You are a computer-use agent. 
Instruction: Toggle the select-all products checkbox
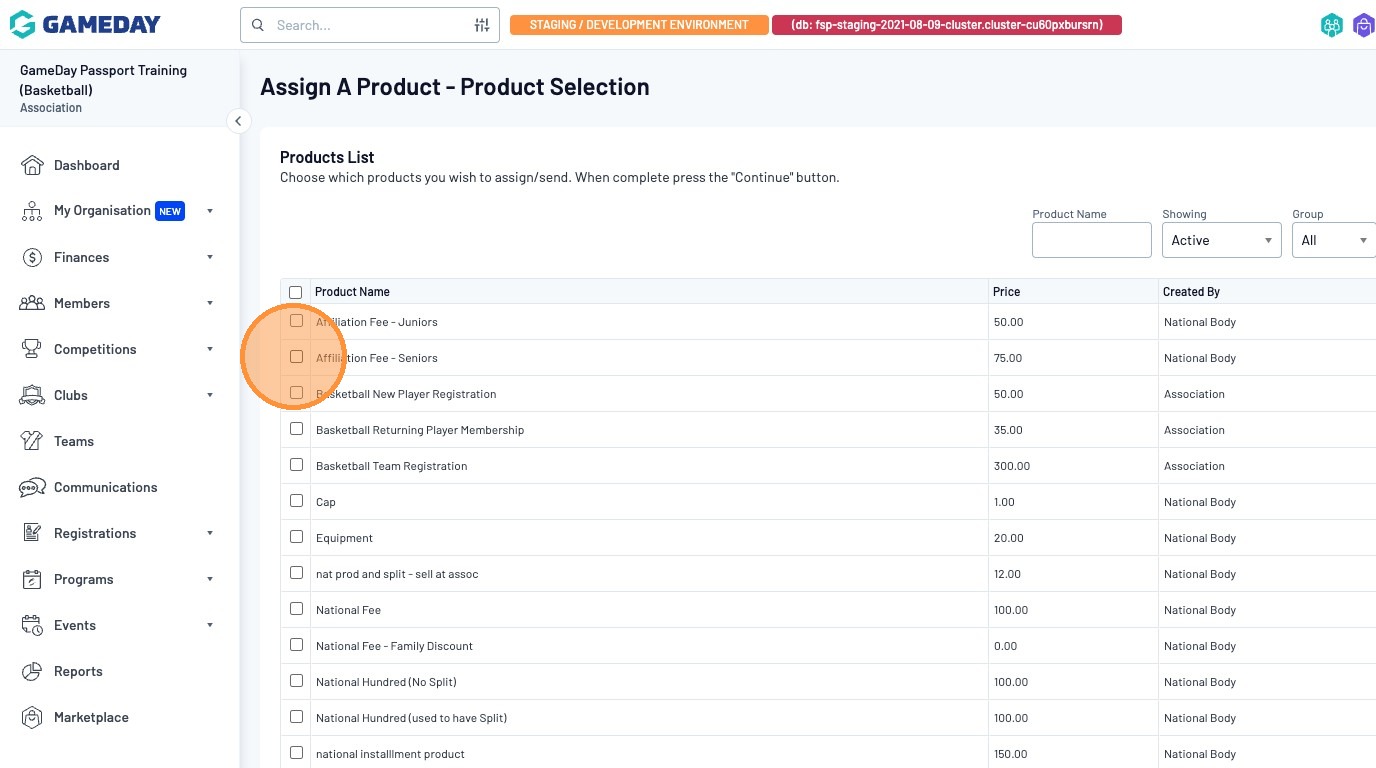295,292
